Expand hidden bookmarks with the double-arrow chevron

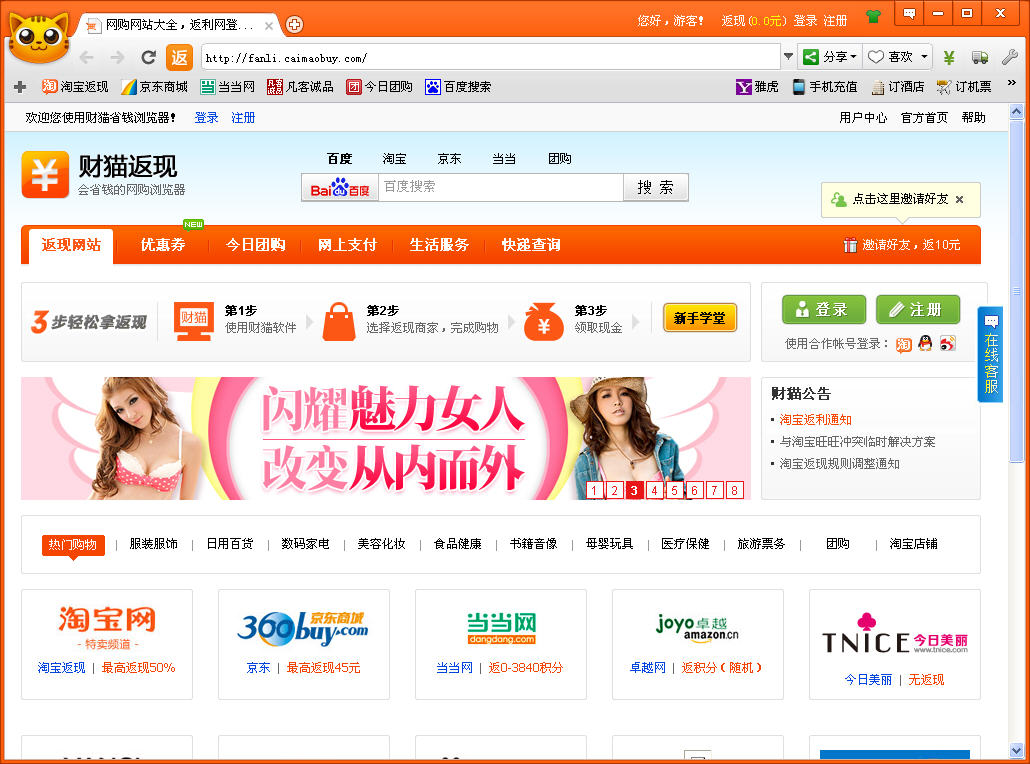(1011, 83)
